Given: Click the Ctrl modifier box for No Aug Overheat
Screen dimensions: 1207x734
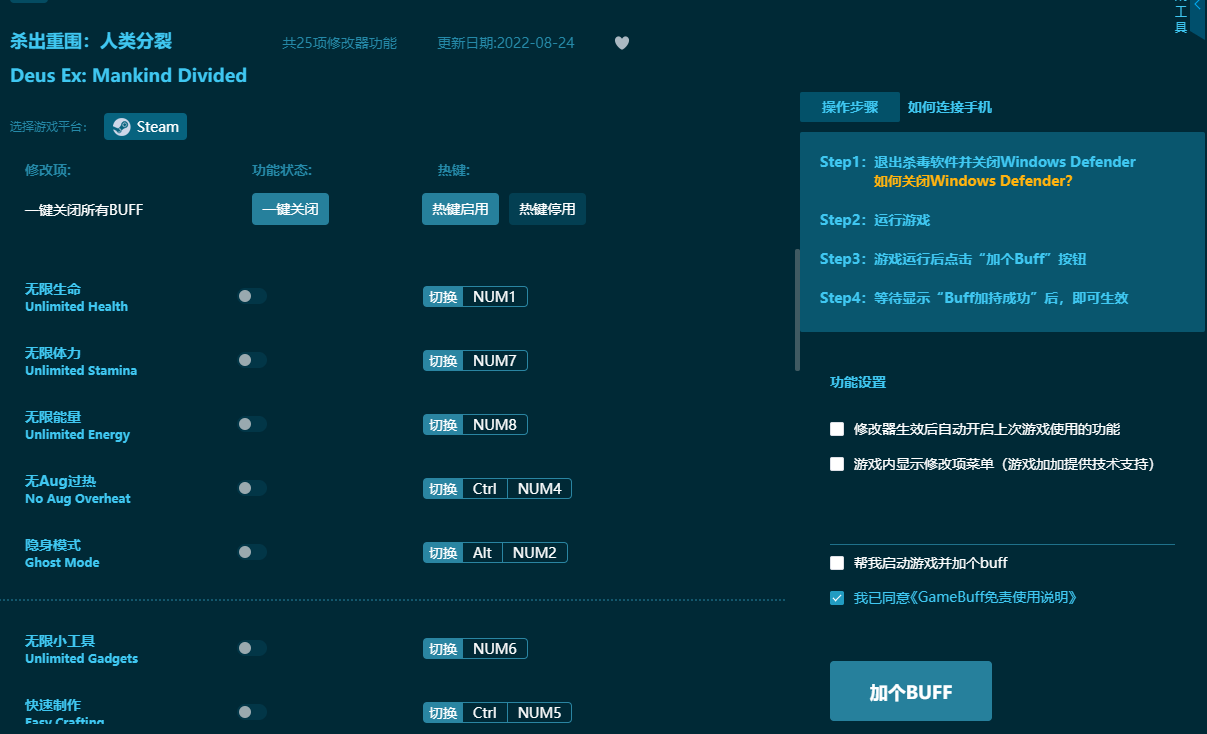Looking at the screenshot, I should point(485,488).
